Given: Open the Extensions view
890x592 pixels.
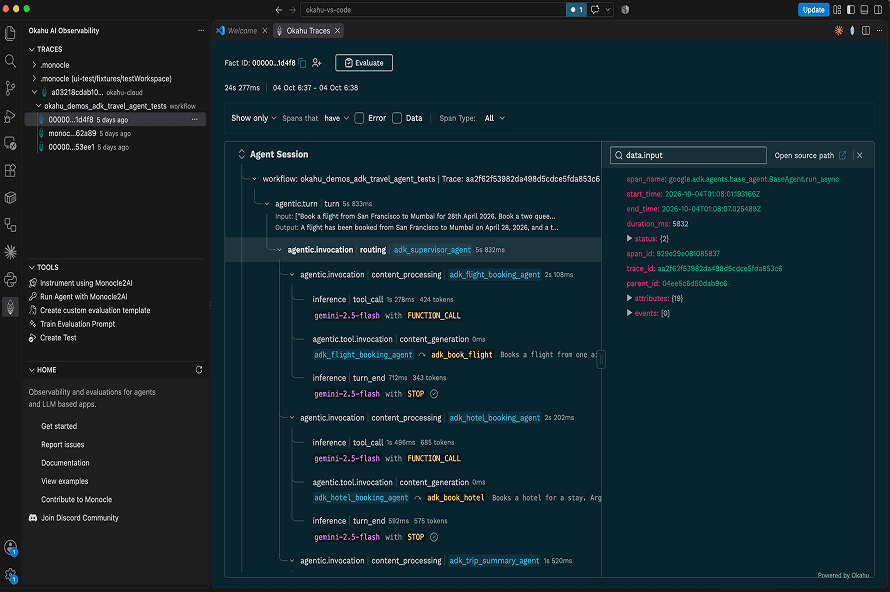Looking at the screenshot, I should tap(10, 170).
